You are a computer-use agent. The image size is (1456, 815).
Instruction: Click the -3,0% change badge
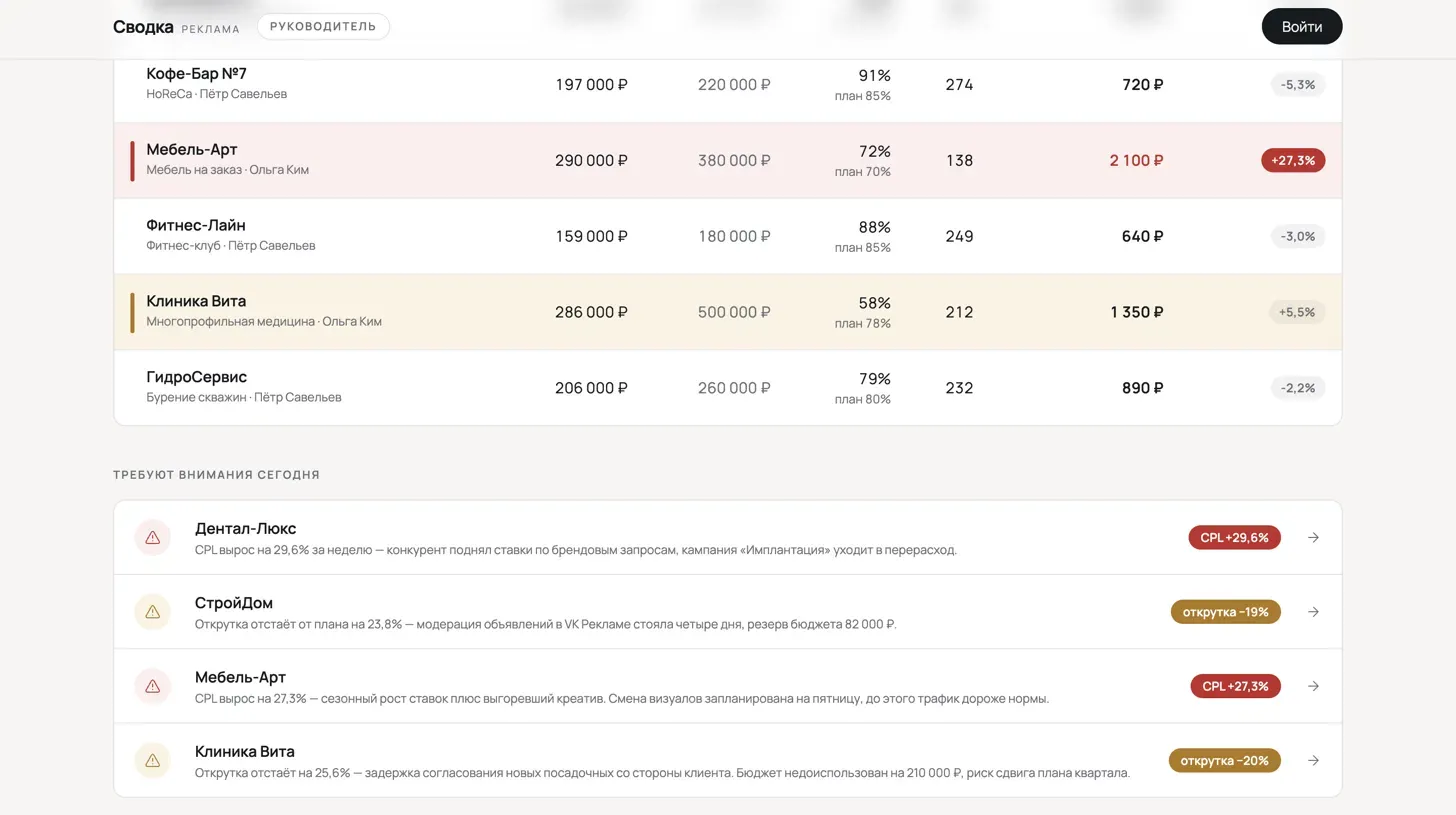click(x=1298, y=236)
